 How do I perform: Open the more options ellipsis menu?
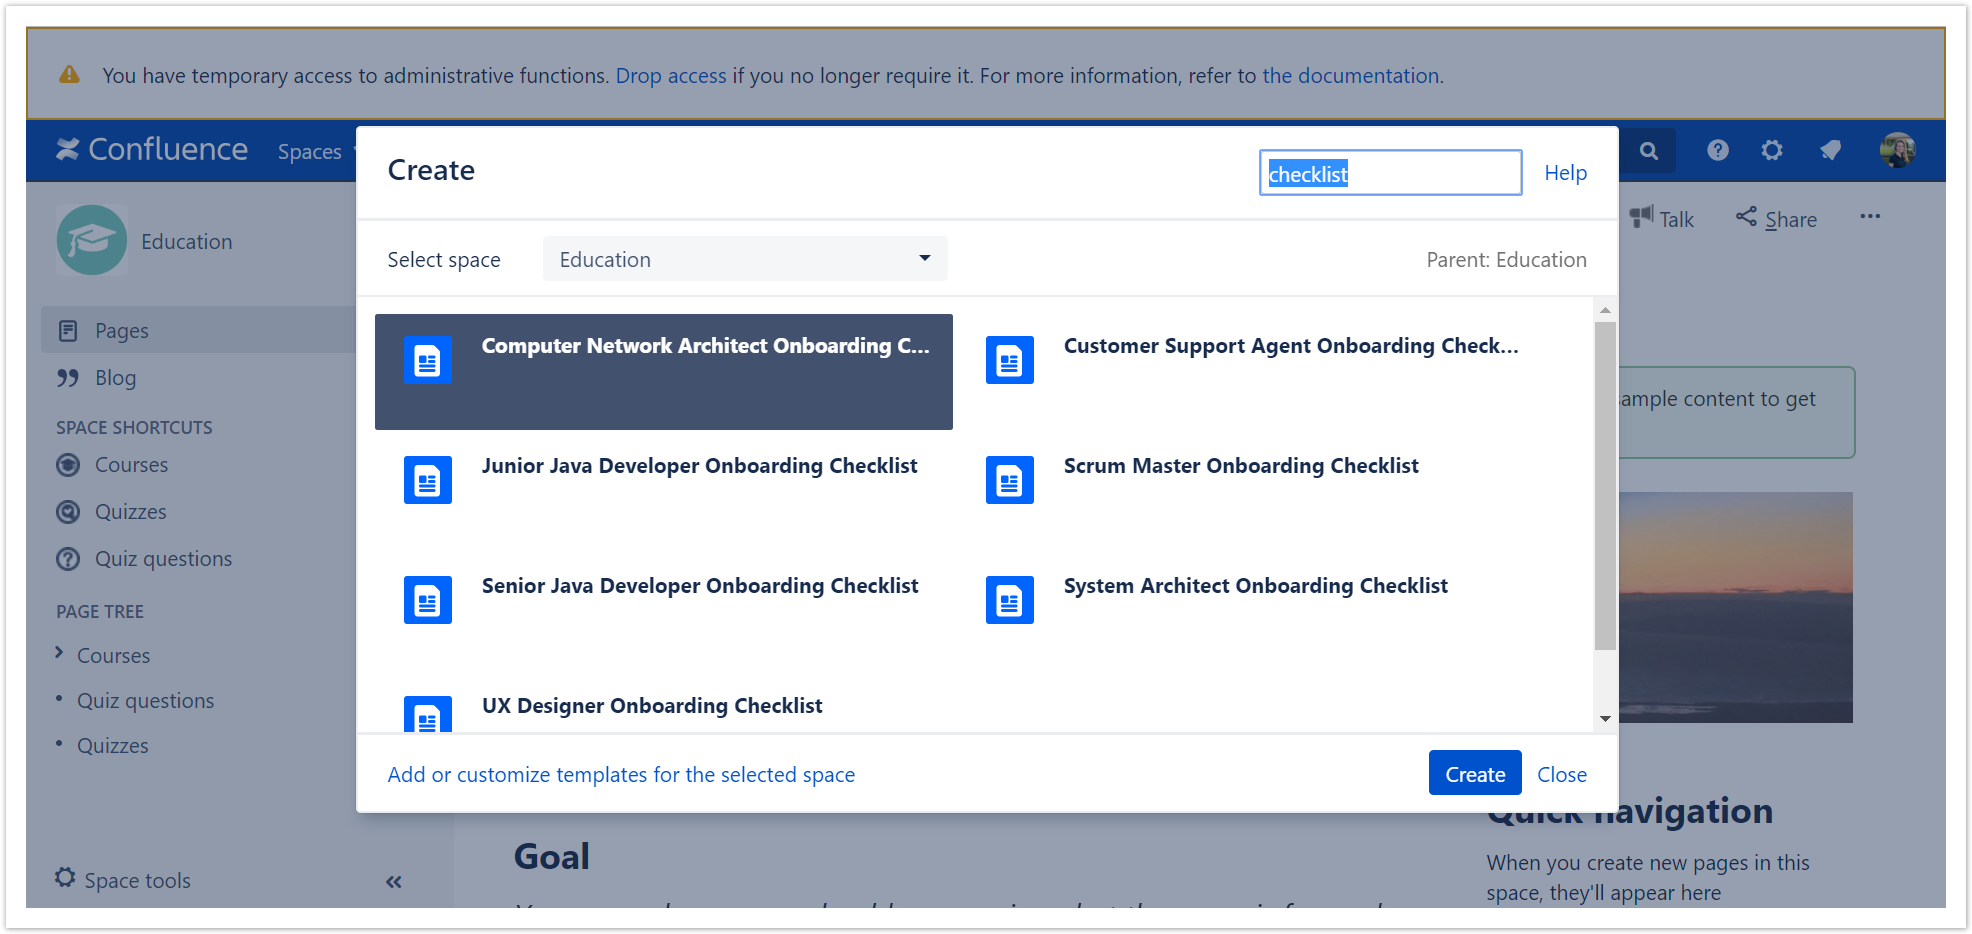coord(1869,216)
